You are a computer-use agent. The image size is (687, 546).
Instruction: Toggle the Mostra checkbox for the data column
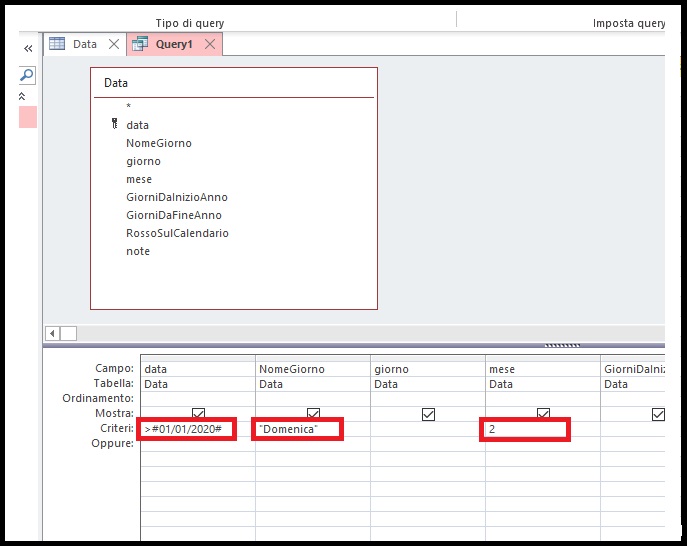198,414
